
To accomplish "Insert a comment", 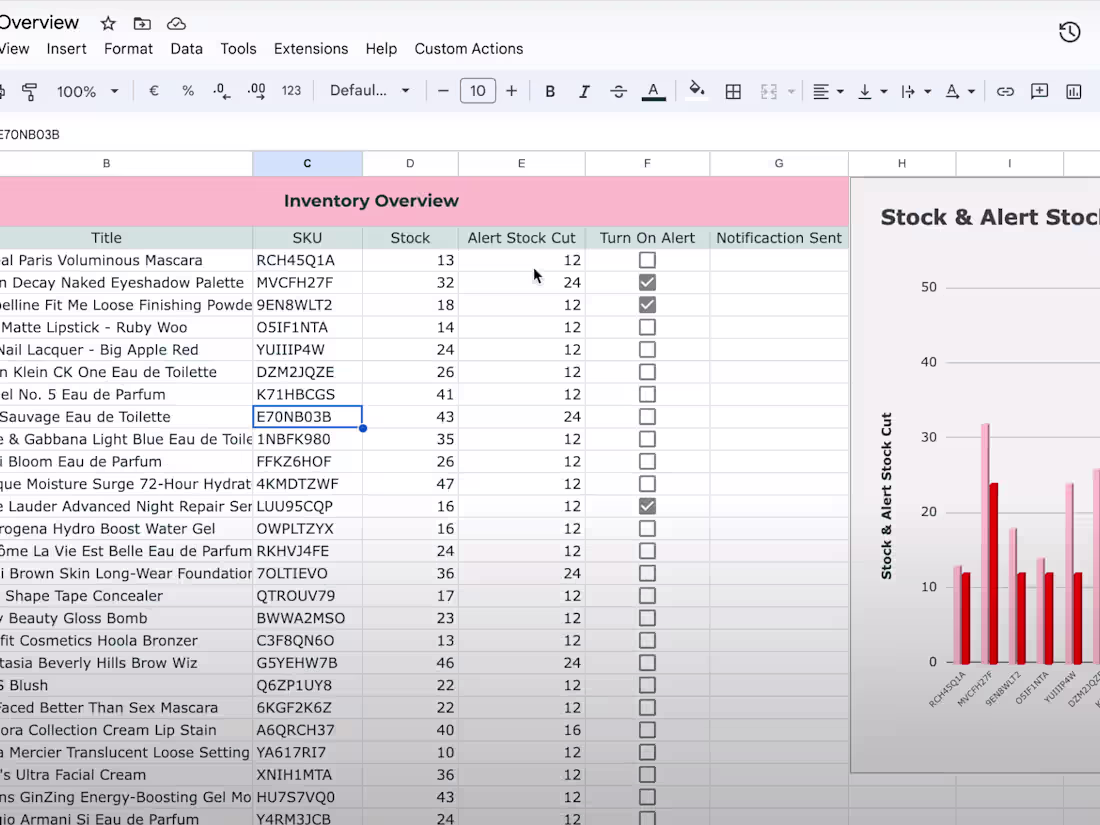I will point(1039,91).
